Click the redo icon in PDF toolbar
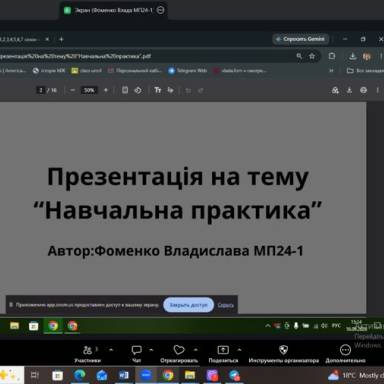The width and height of the screenshot is (384, 384). point(201,90)
